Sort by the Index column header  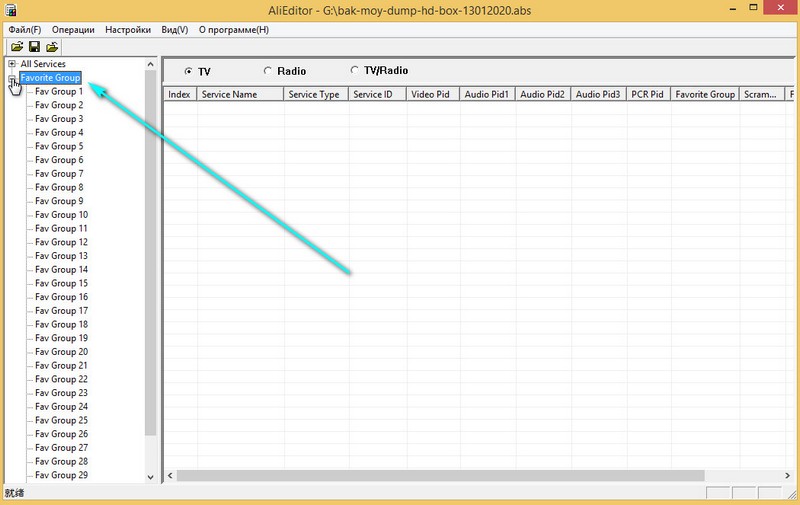tap(180, 94)
